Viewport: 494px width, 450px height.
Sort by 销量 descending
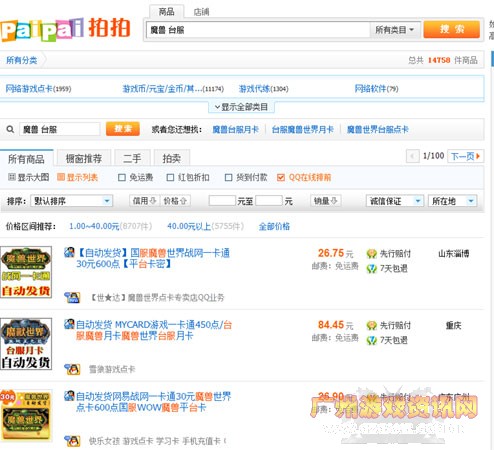326,201
